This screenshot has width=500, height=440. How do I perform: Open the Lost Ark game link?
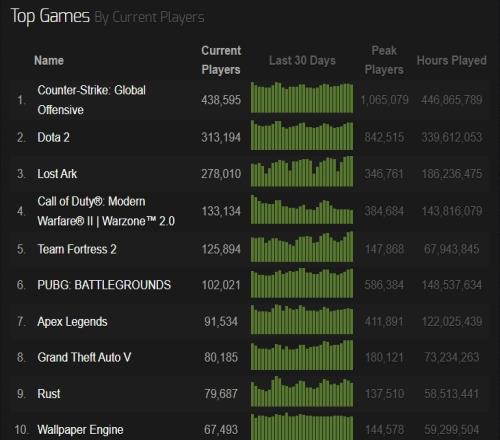[x=57, y=174]
